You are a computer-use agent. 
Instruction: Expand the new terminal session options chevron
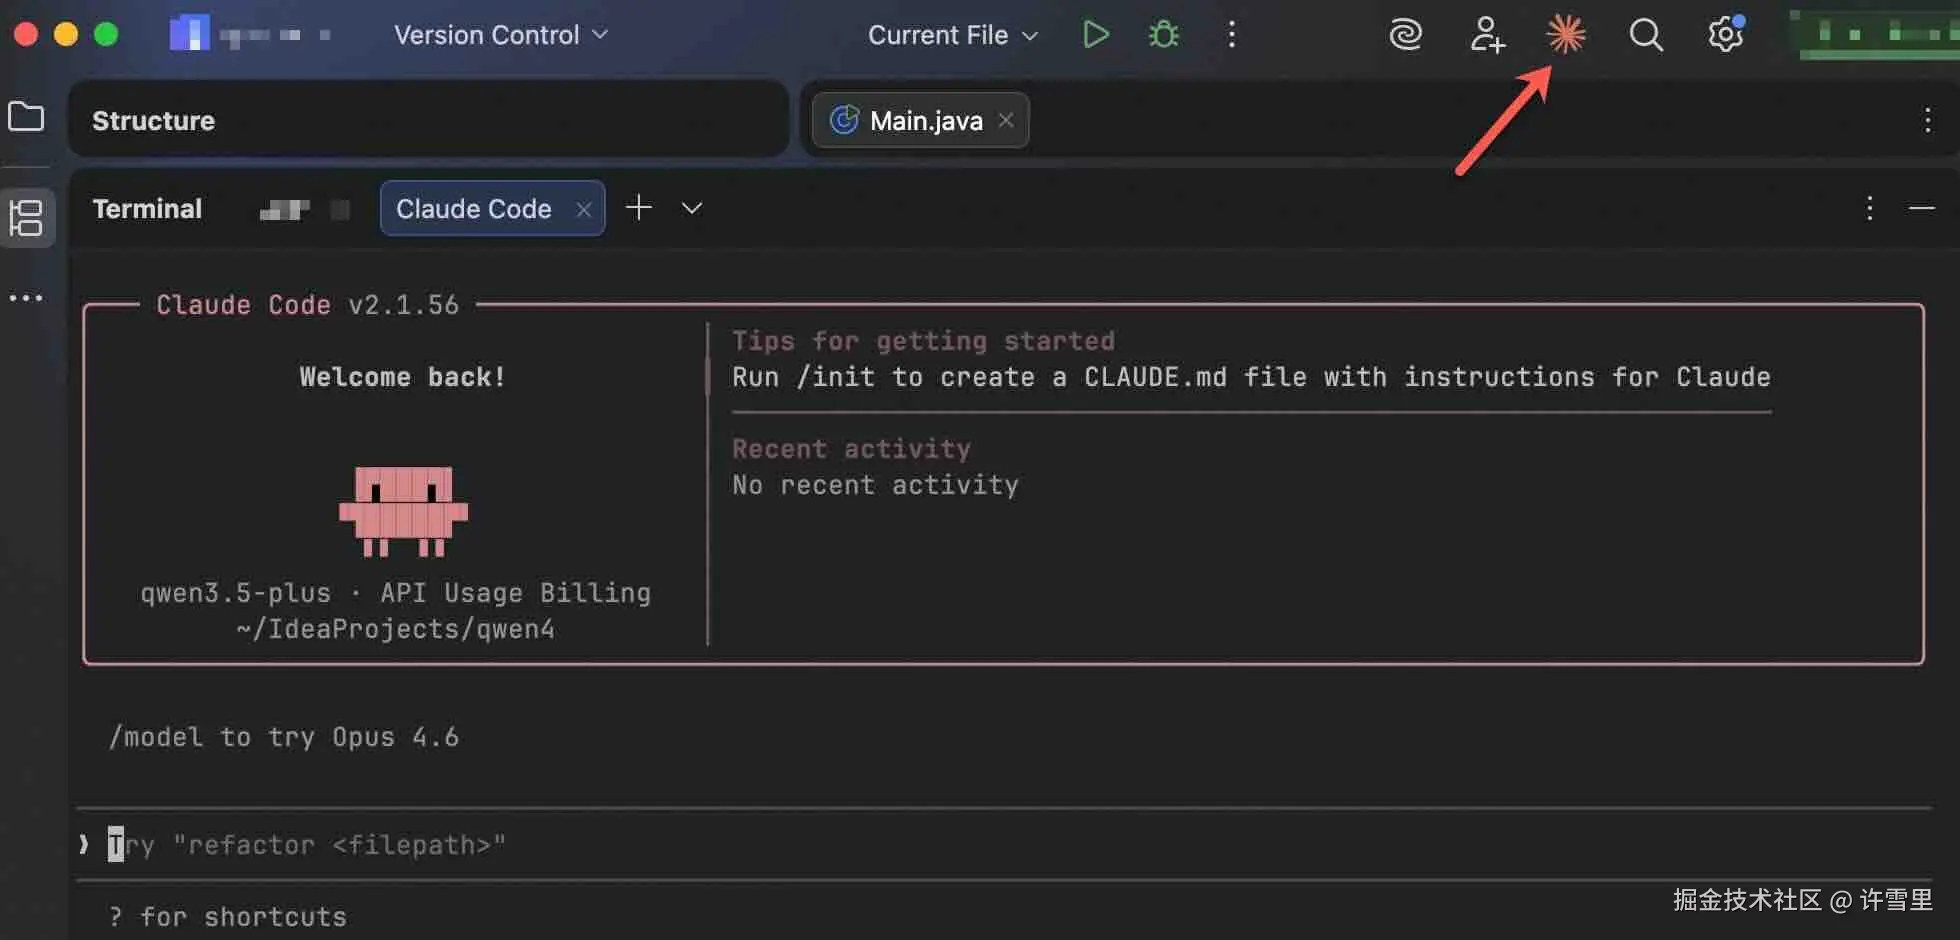[692, 208]
